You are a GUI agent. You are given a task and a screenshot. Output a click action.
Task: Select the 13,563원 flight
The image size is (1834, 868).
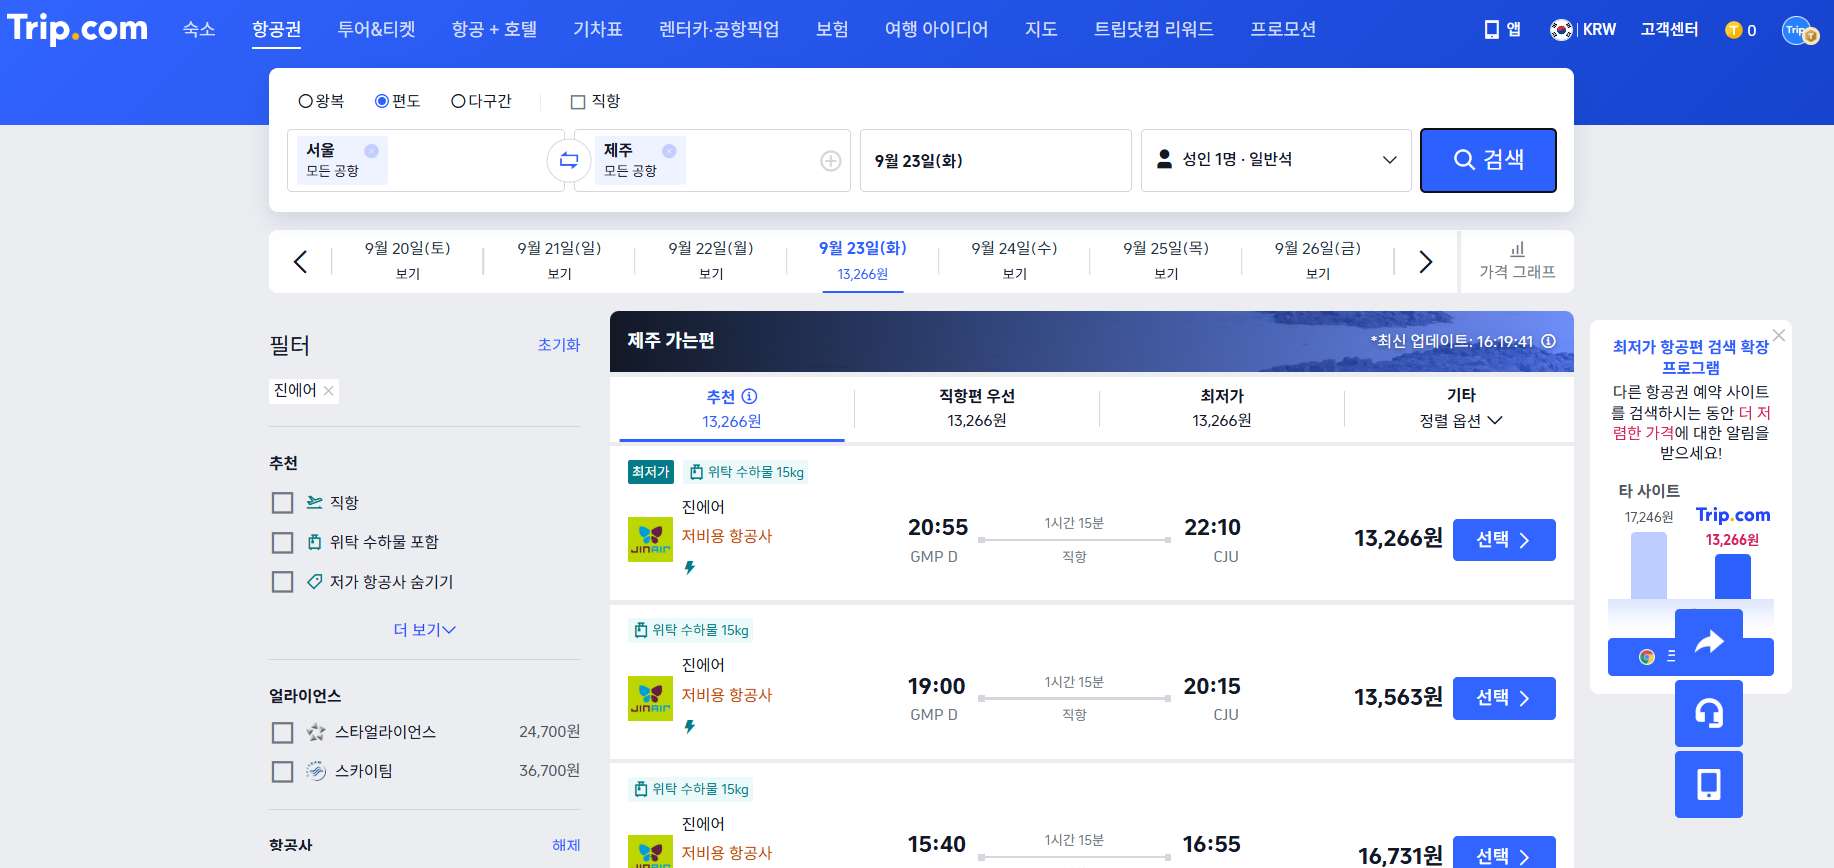click(x=1504, y=698)
